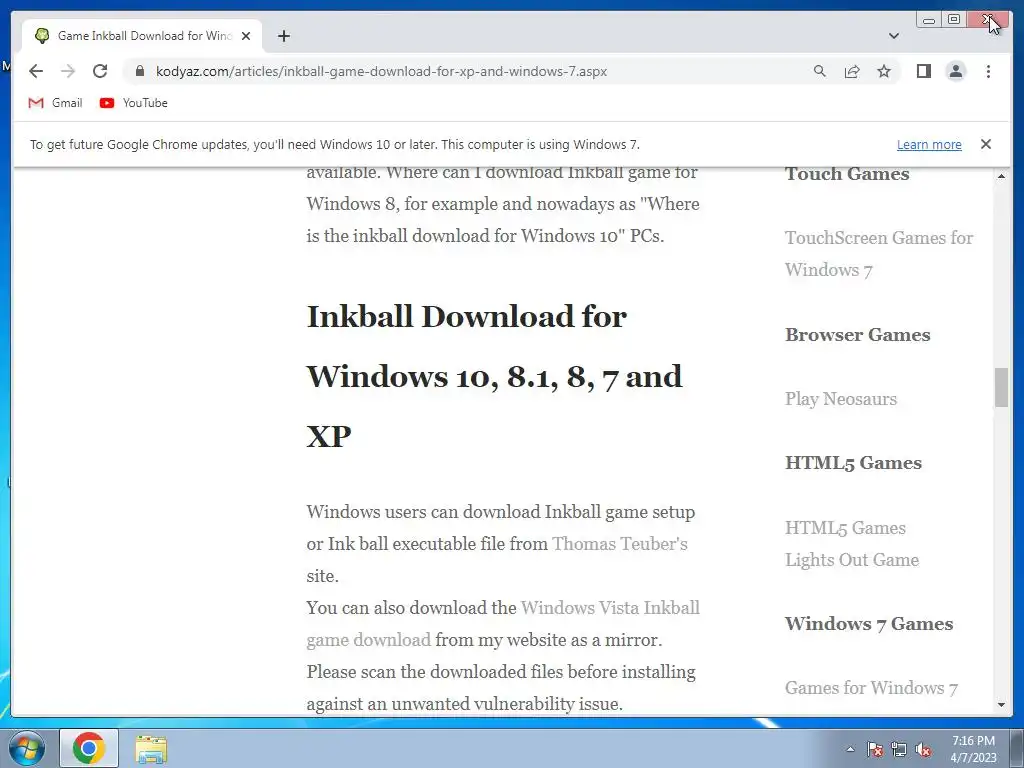Close the Game Inkball Download tab
This screenshot has width=1024, height=768.
point(246,36)
